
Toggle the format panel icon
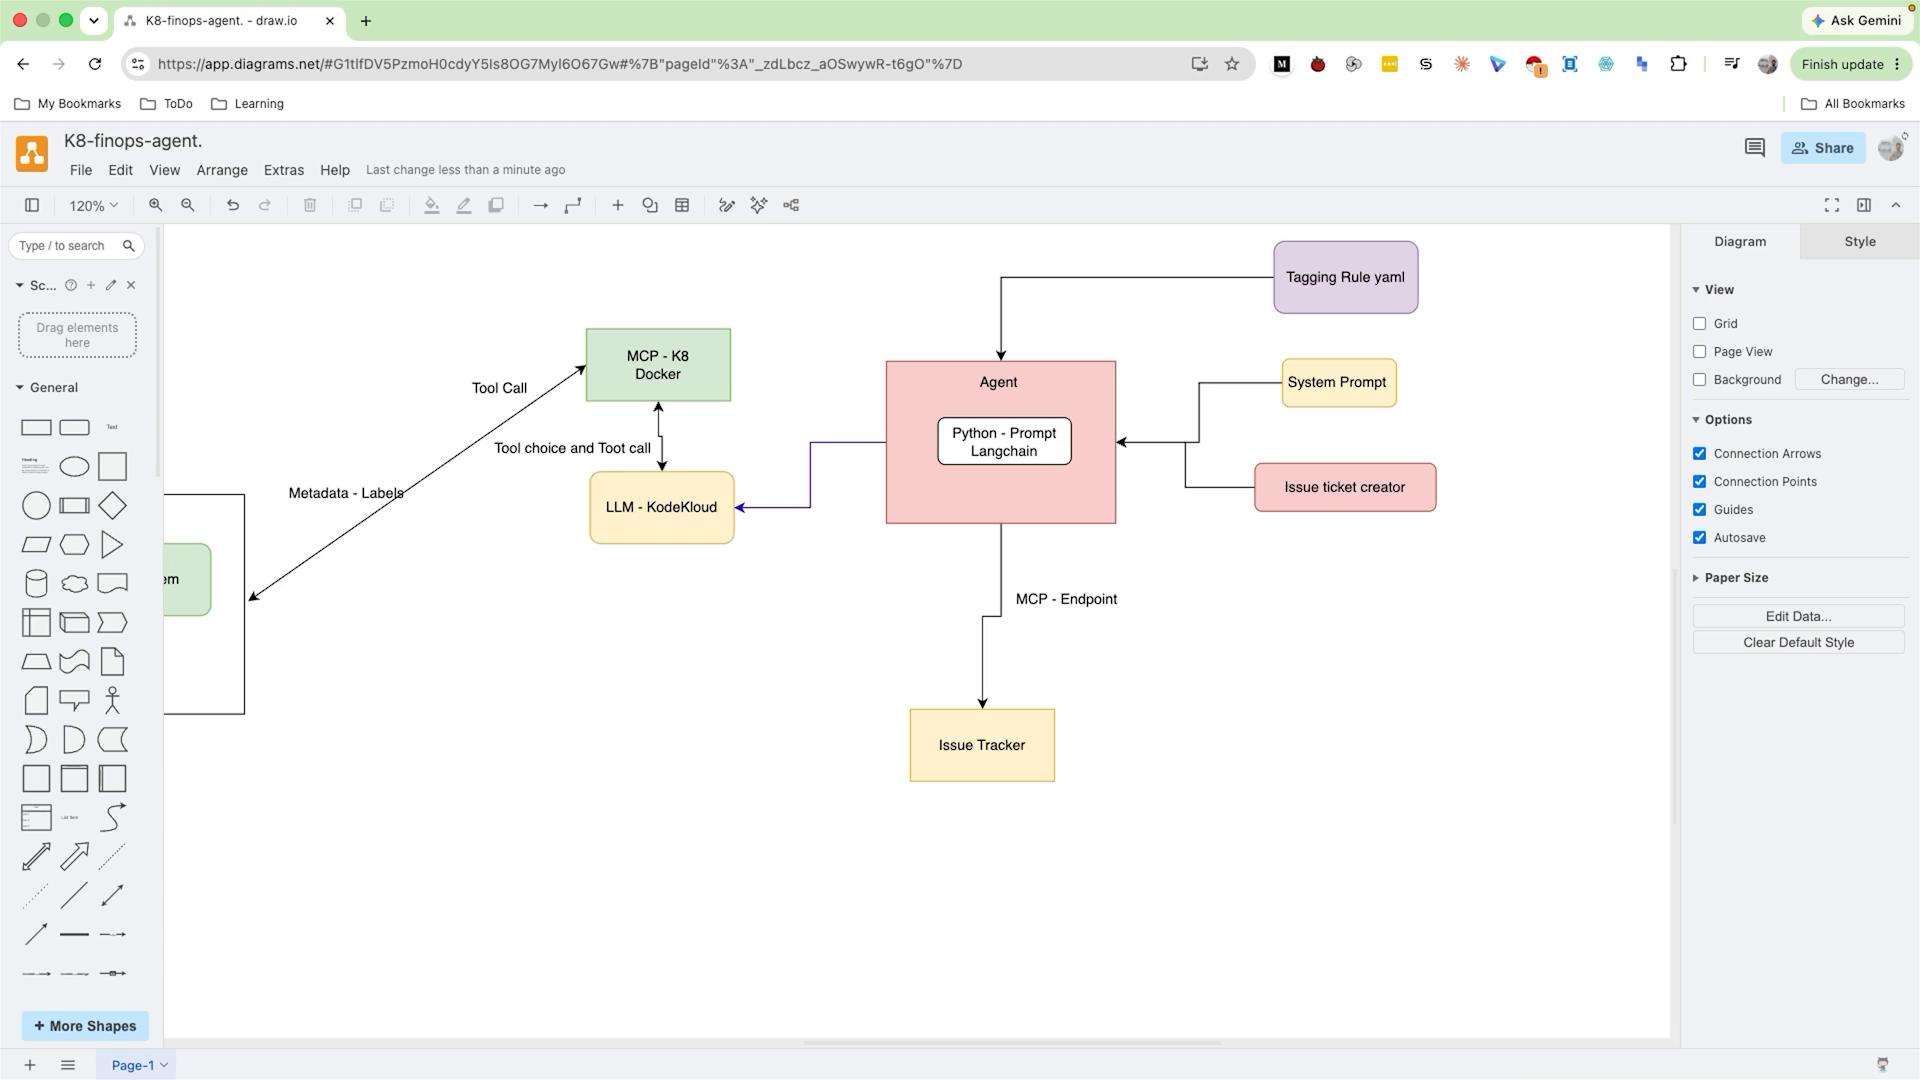point(1864,205)
